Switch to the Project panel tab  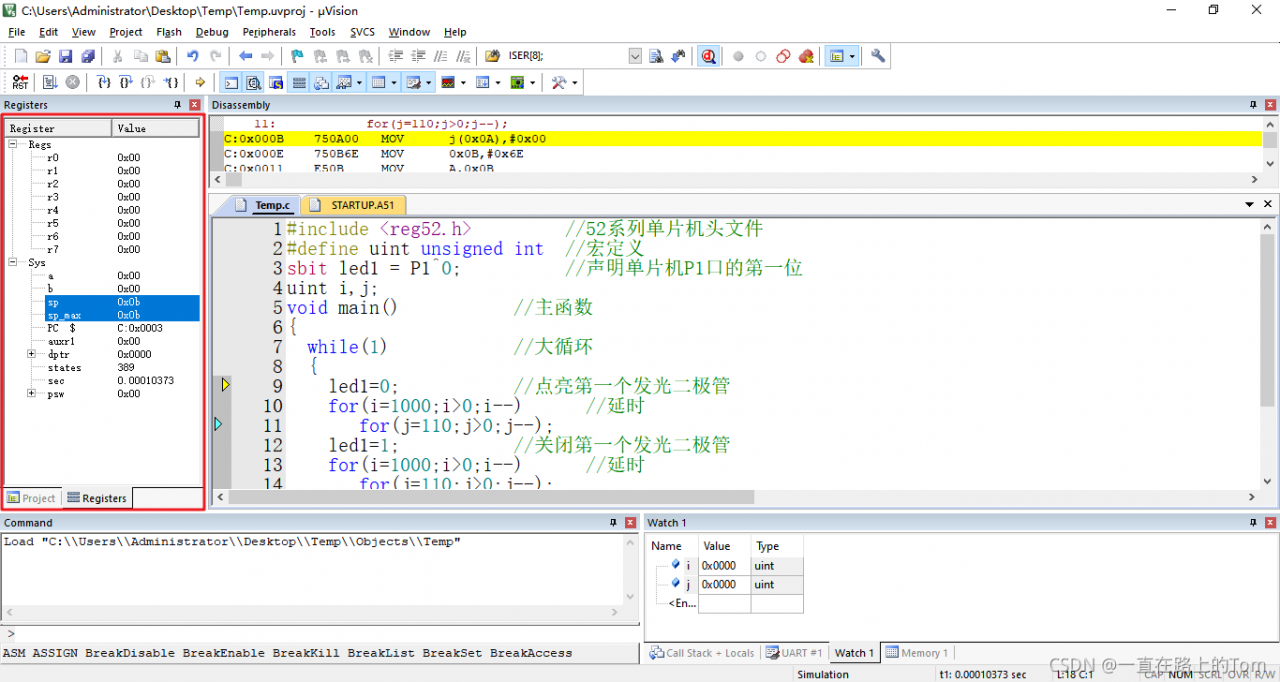point(32,498)
